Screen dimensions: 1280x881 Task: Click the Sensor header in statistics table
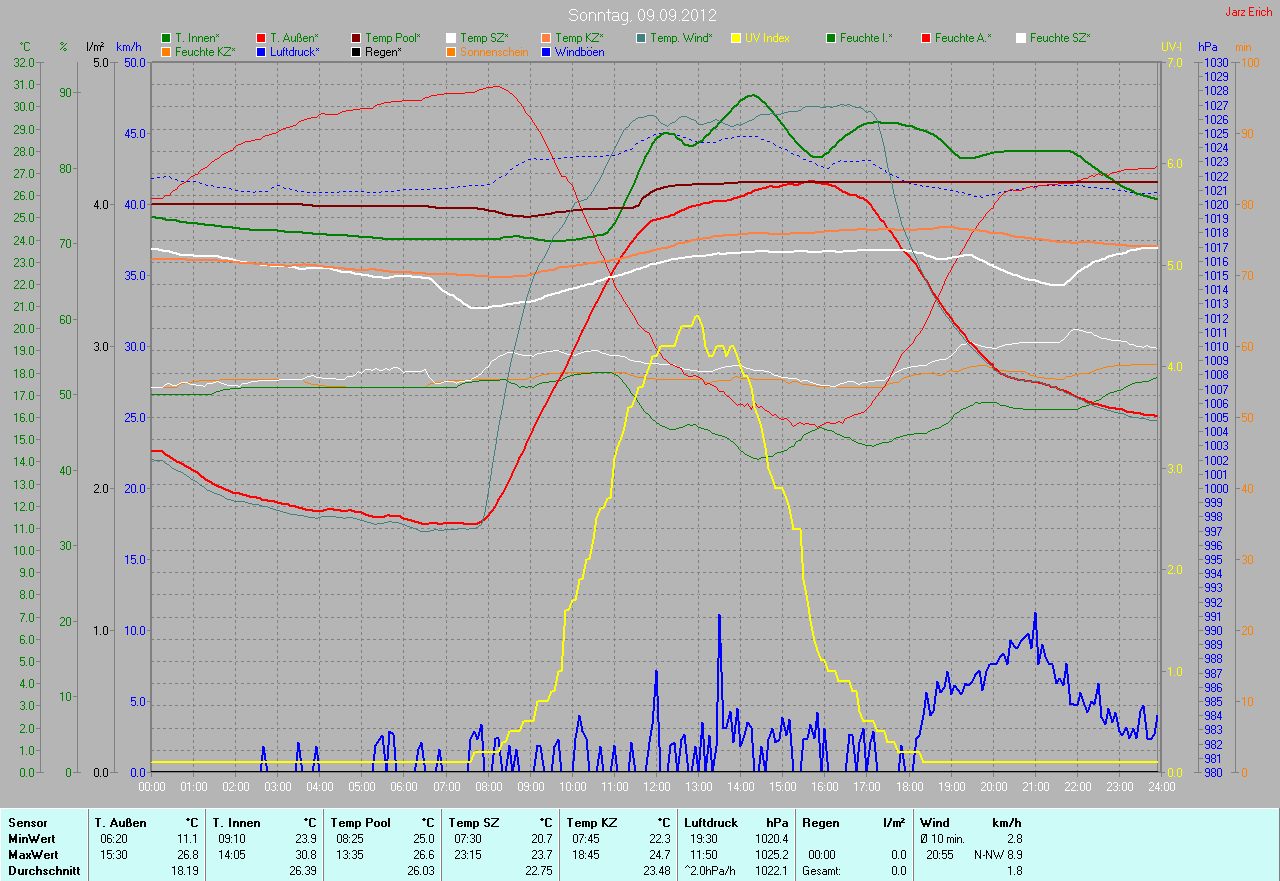(27, 822)
